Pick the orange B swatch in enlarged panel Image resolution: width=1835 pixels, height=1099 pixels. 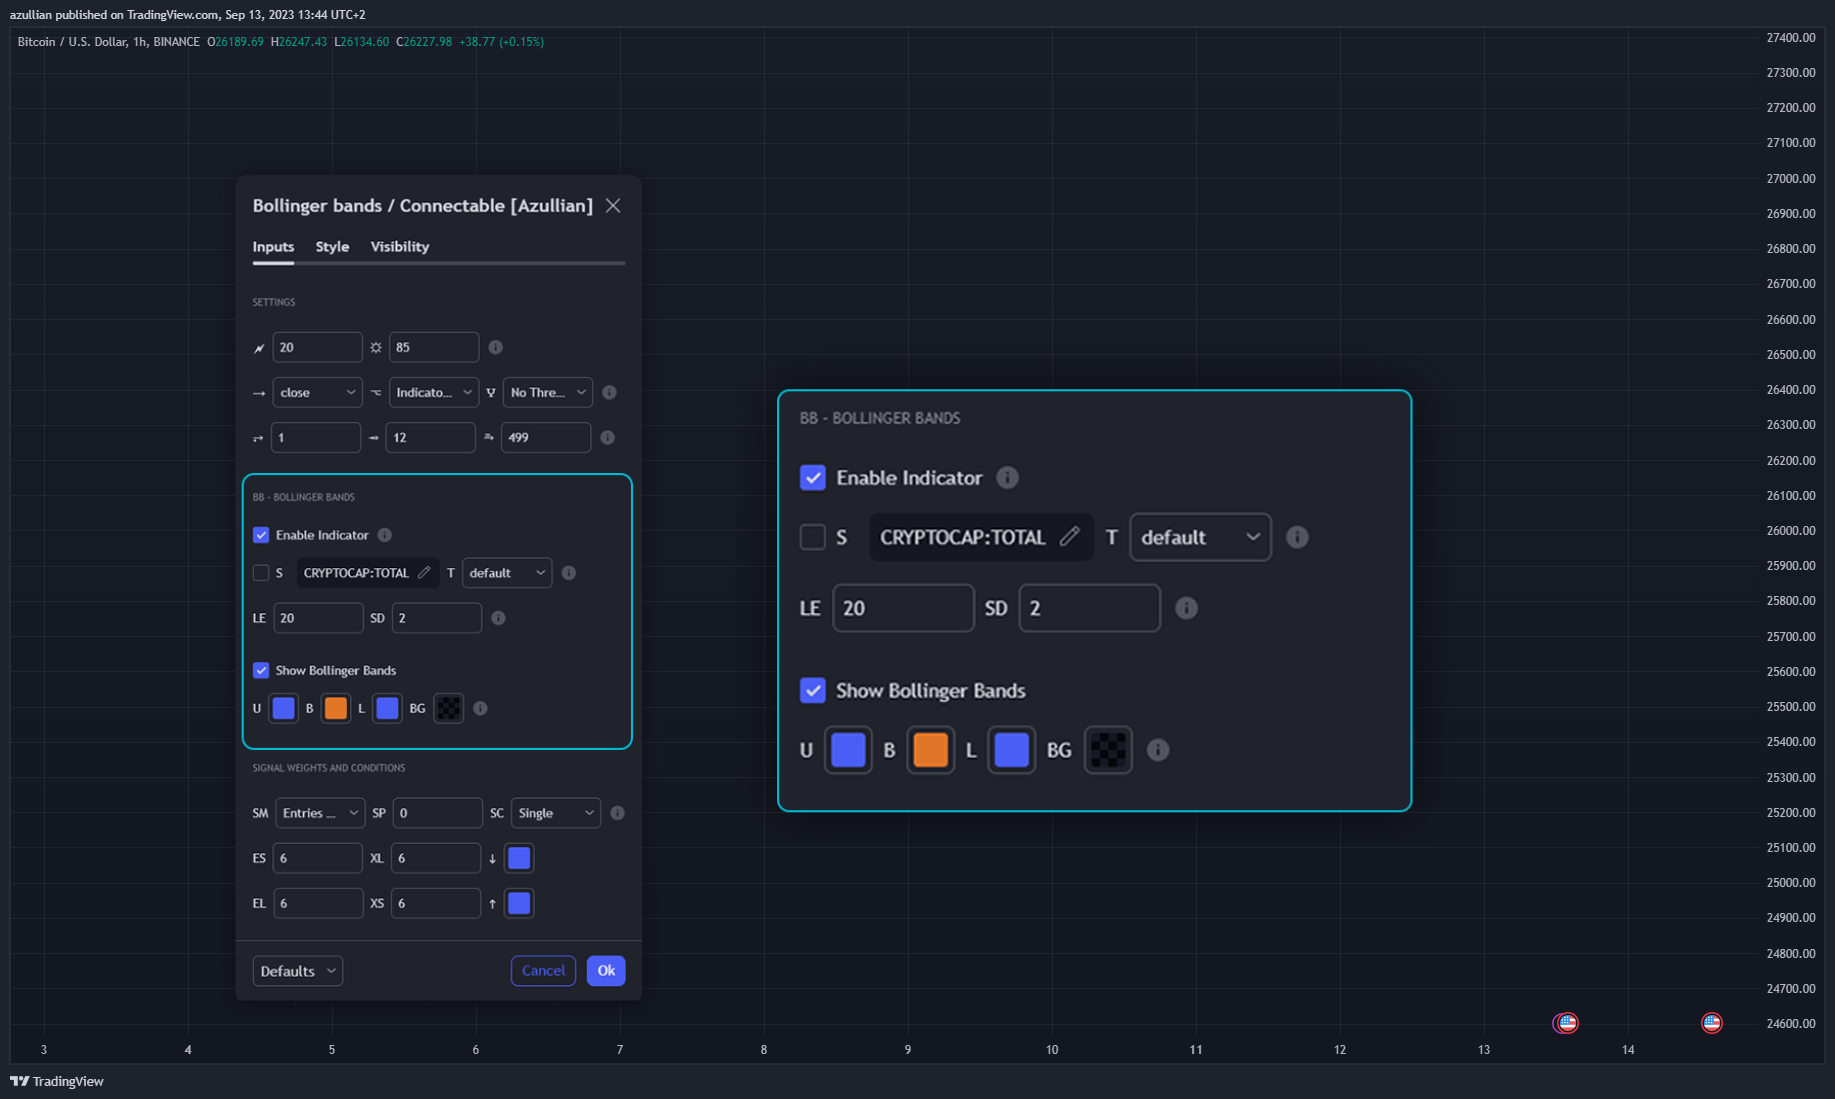point(930,750)
